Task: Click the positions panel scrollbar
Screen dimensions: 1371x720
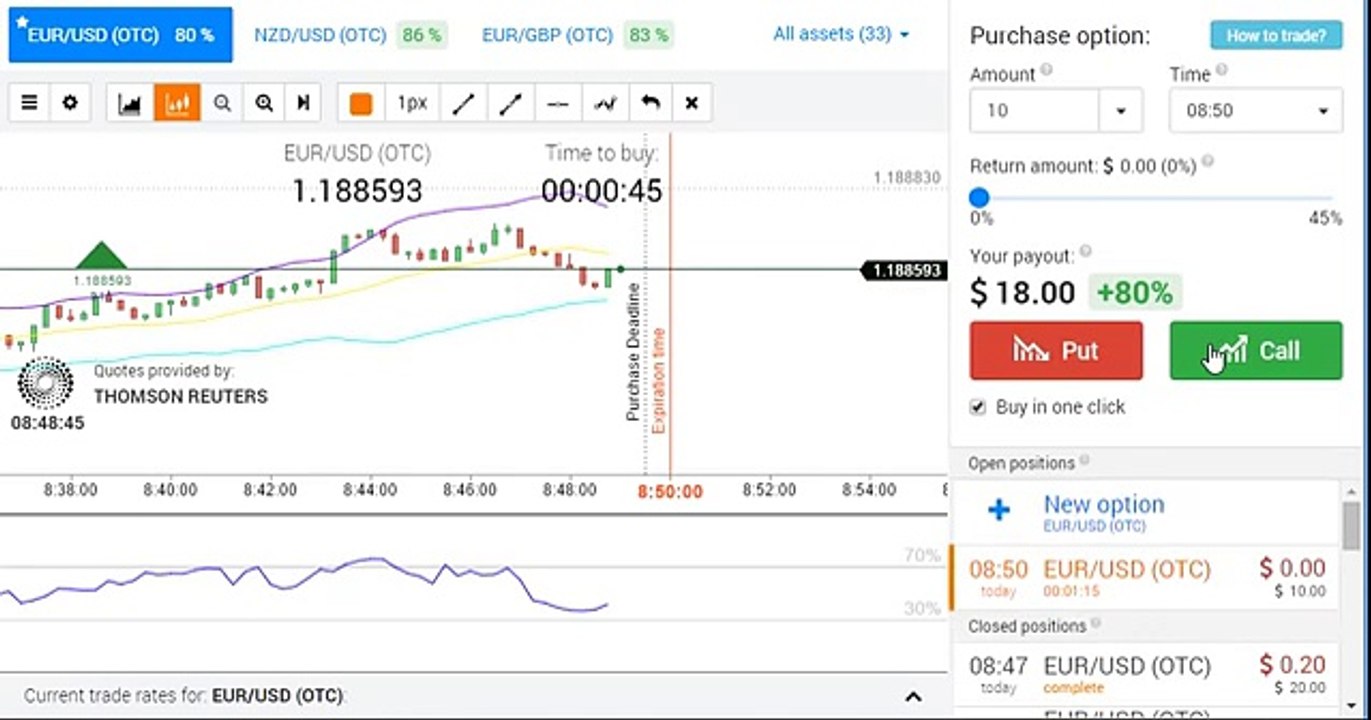Action: click(x=1351, y=525)
